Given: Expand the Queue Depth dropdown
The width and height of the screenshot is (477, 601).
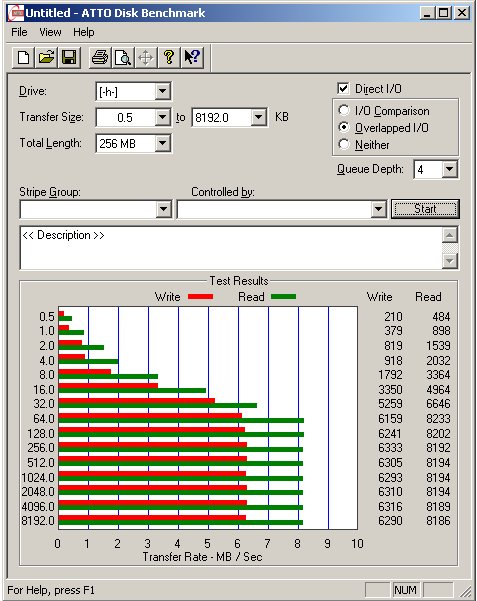Looking at the screenshot, I should coord(449,169).
